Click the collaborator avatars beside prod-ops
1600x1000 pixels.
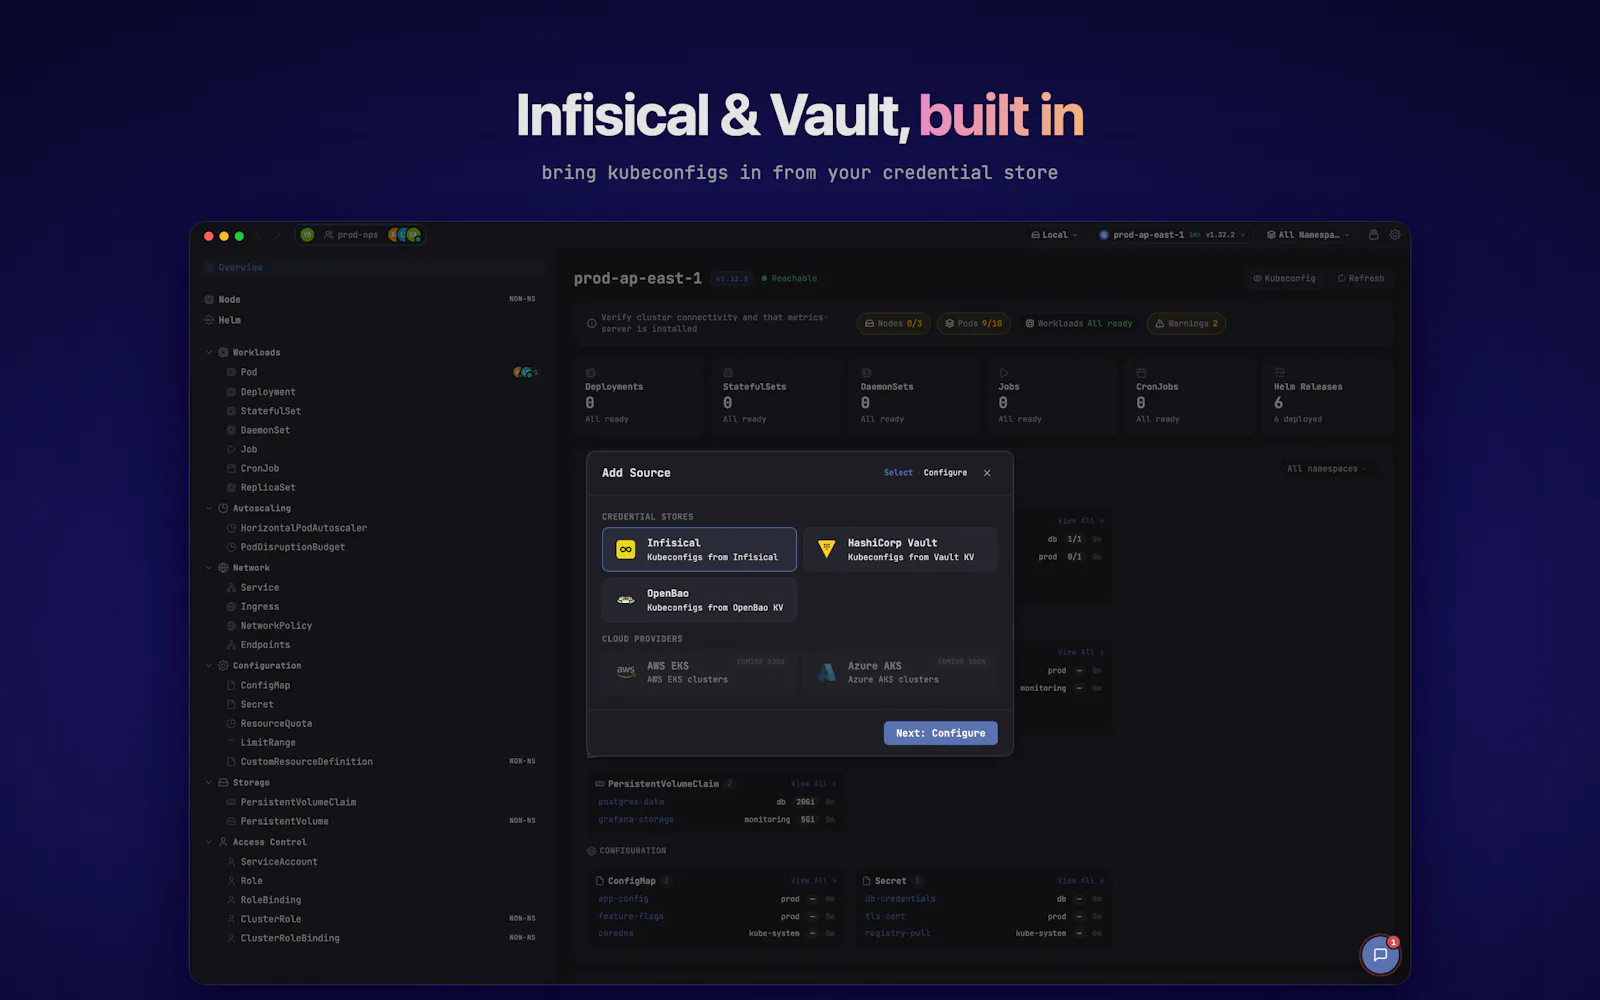coord(404,235)
